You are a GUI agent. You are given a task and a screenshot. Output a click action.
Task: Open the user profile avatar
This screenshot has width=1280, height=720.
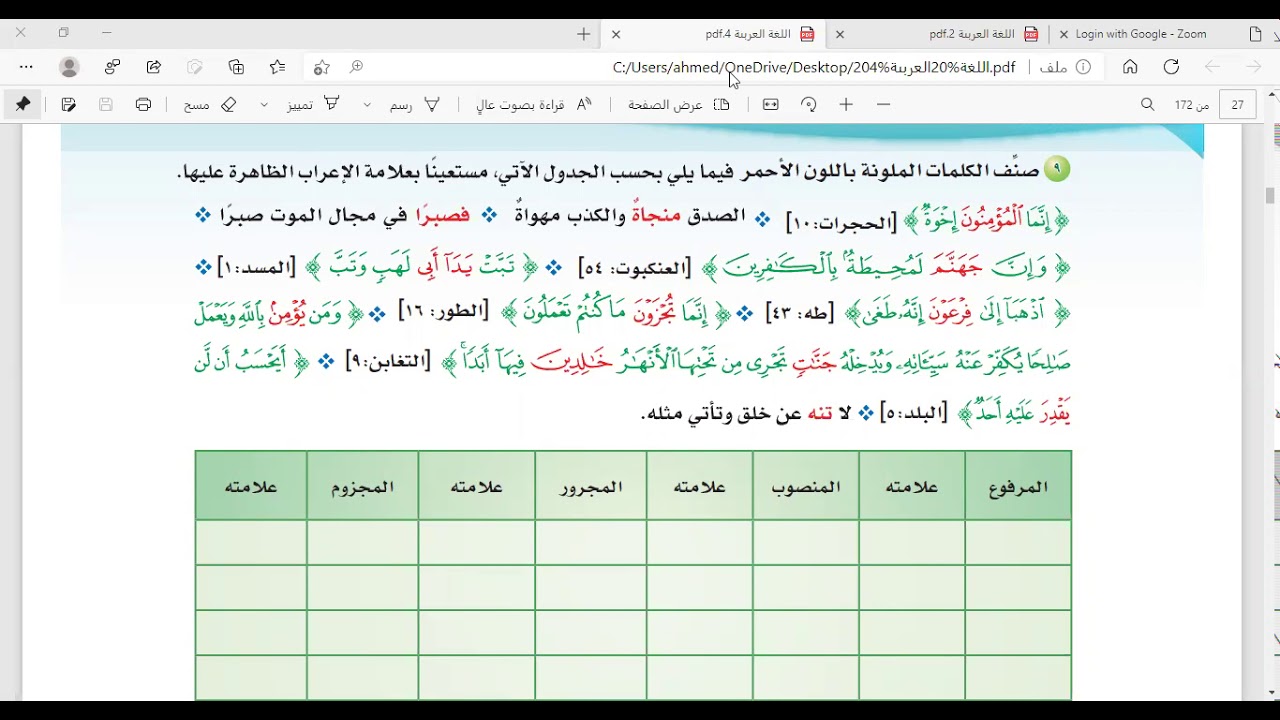(69, 67)
